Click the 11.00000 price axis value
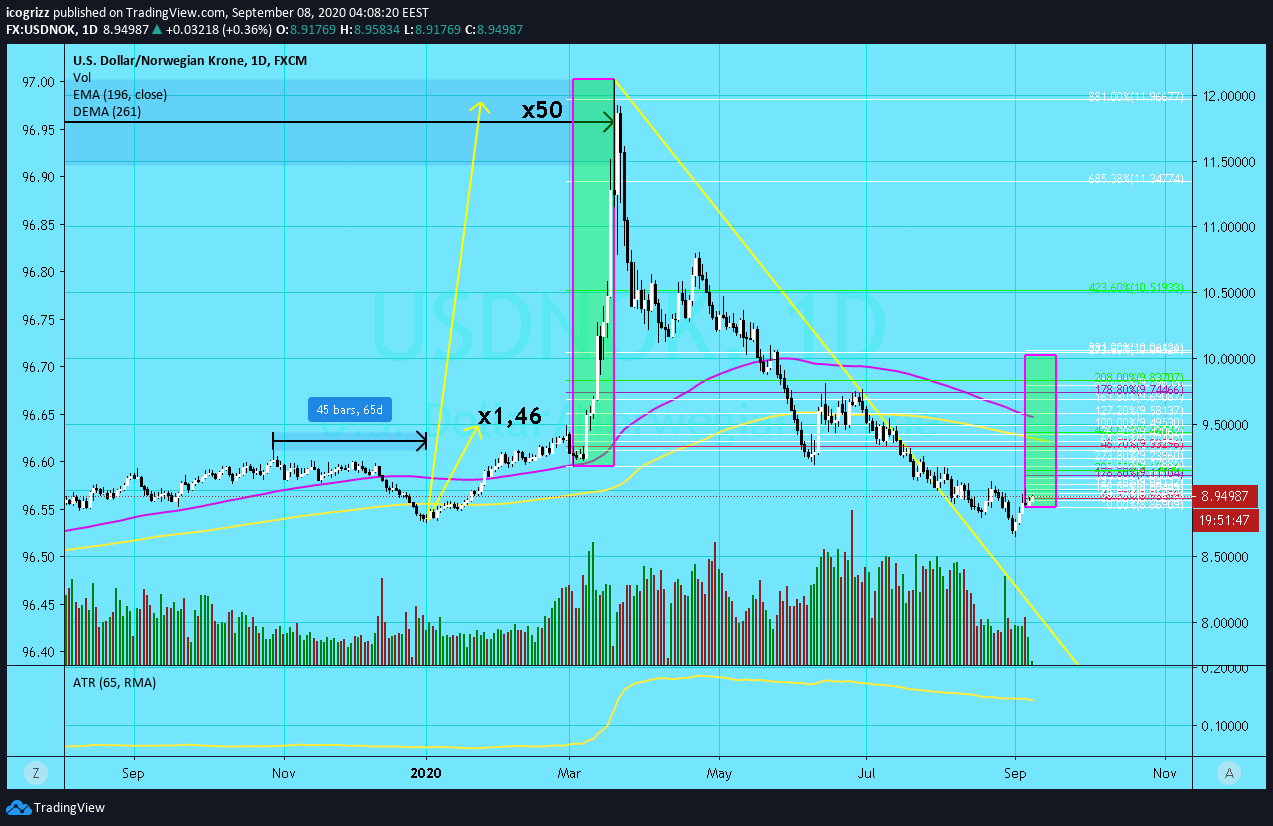Screen dimensions: 1273x826 (x=1229, y=227)
